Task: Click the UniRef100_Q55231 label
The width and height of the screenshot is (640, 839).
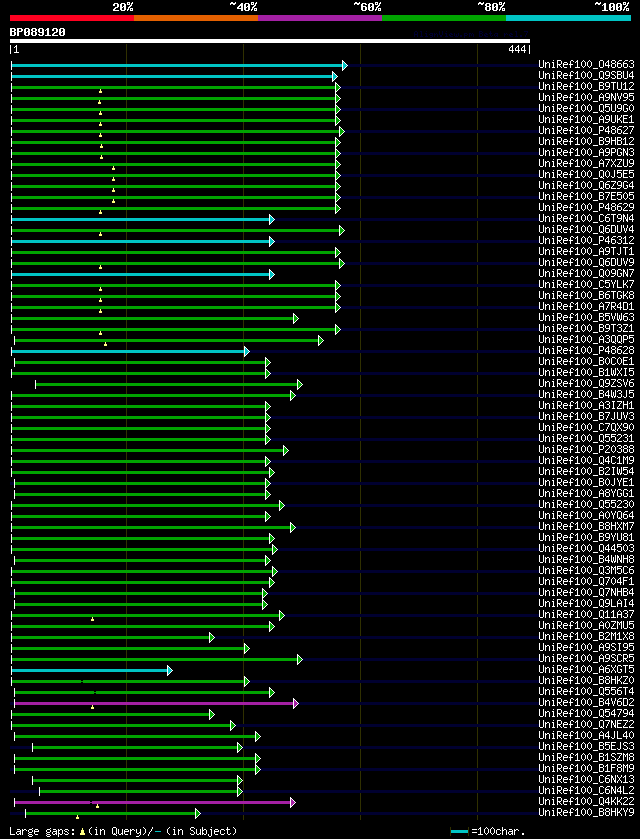Action: [x=586, y=438]
